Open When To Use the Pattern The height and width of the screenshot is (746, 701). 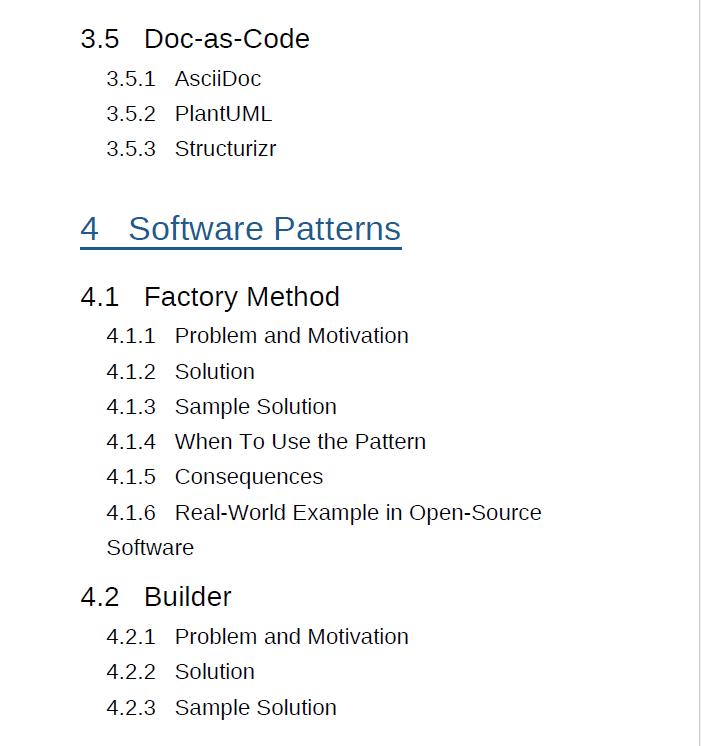[x=300, y=442]
